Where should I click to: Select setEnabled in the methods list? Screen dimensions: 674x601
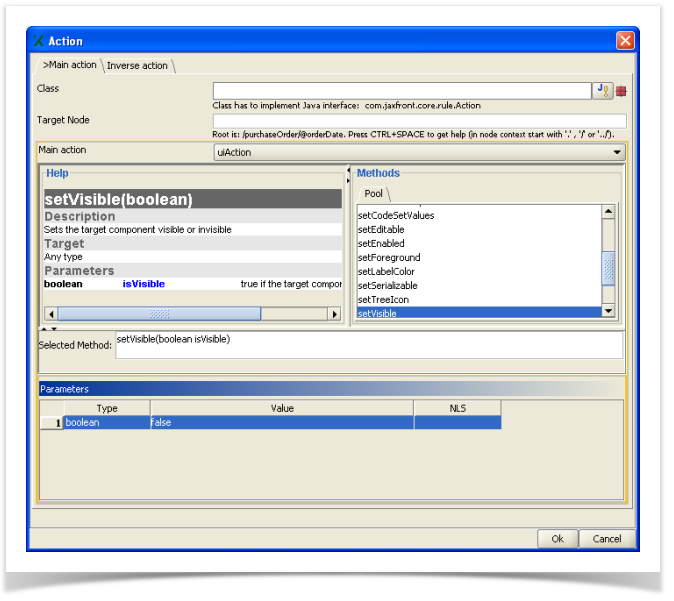pyautogui.click(x=381, y=243)
